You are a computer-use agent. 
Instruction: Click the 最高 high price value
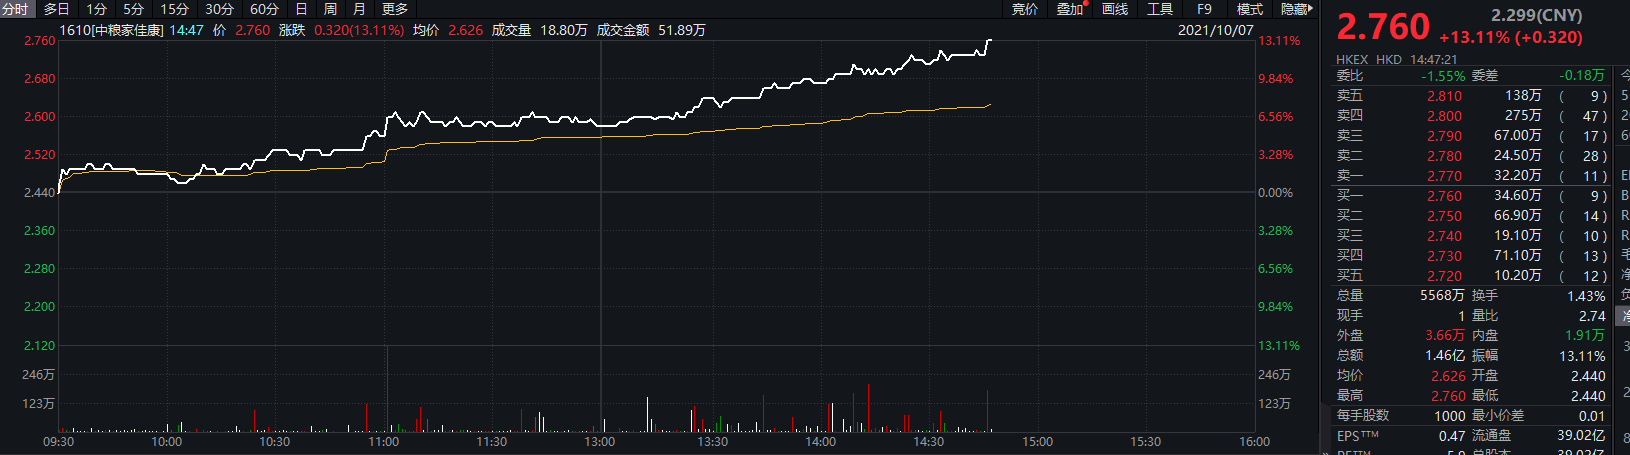[x=1448, y=396]
